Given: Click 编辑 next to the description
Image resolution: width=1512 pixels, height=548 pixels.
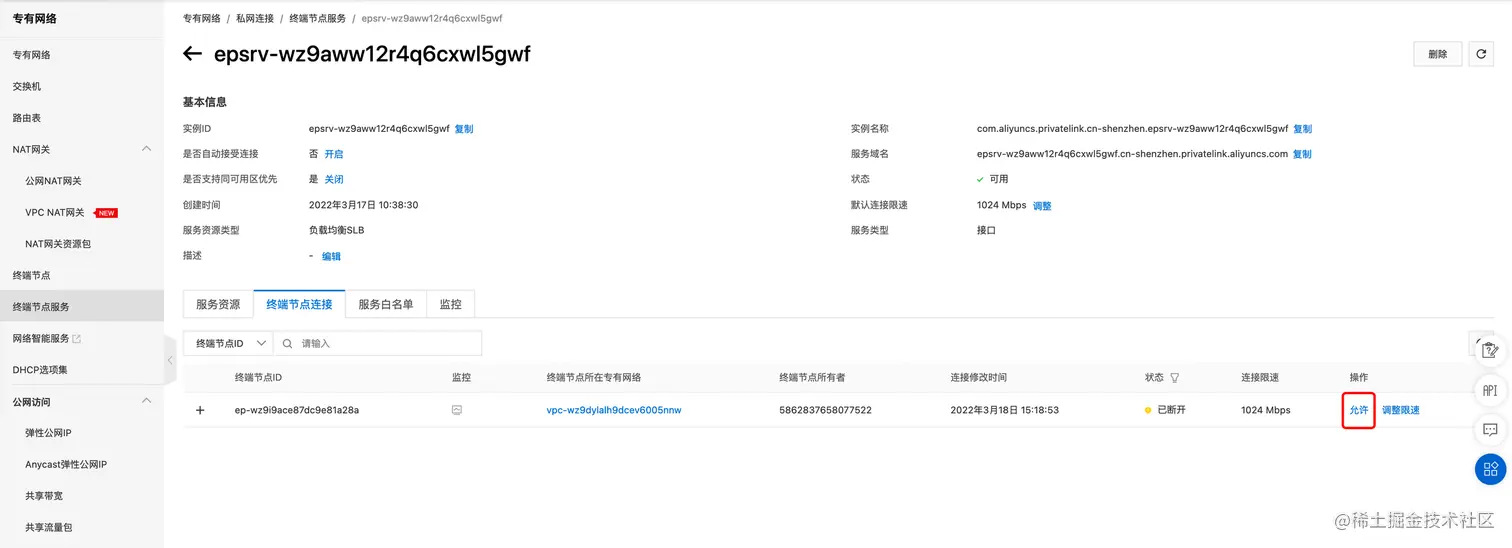Looking at the screenshot, I should 331,256.
